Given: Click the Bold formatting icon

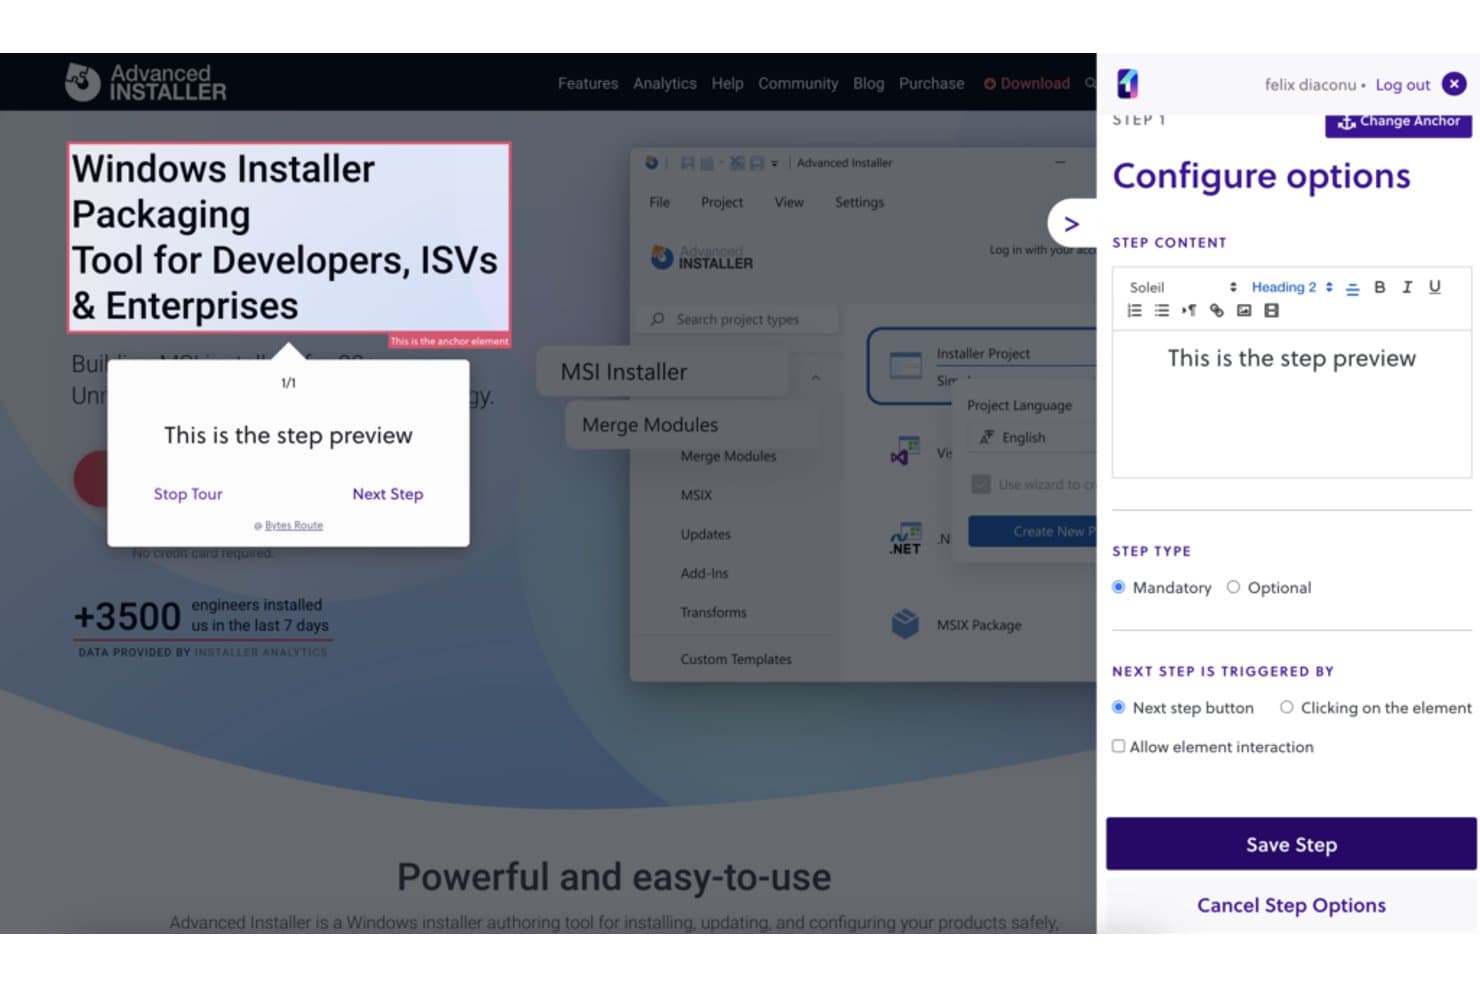Looking at the screenshot, I should 1379,287.
